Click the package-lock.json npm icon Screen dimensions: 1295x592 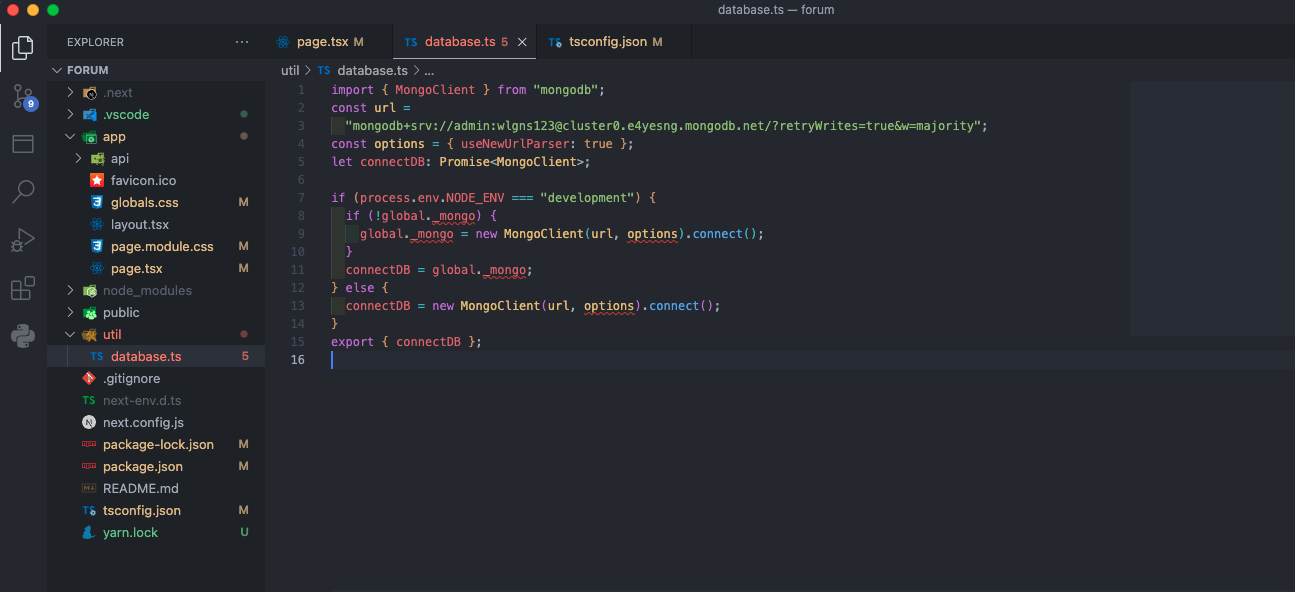89,444
